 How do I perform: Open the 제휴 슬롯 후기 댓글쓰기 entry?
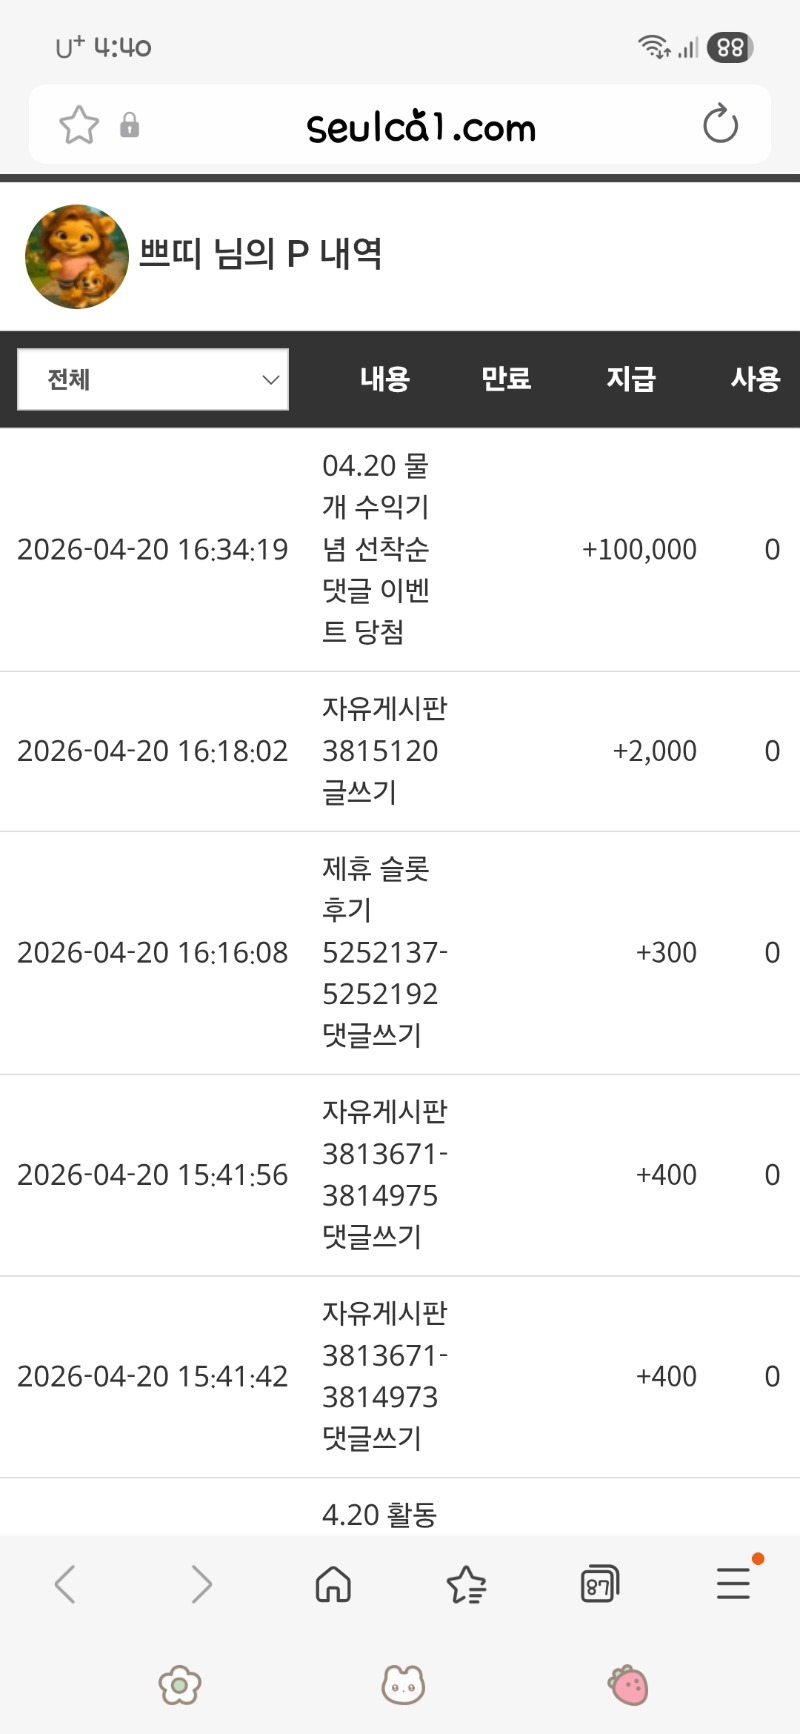click(x=384, y=952)
